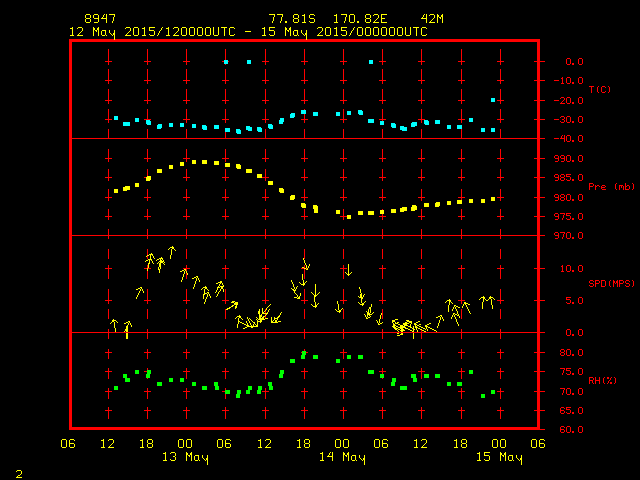
Task: Click the number 2 in bottom-left corner
Action: coord(18,472)
